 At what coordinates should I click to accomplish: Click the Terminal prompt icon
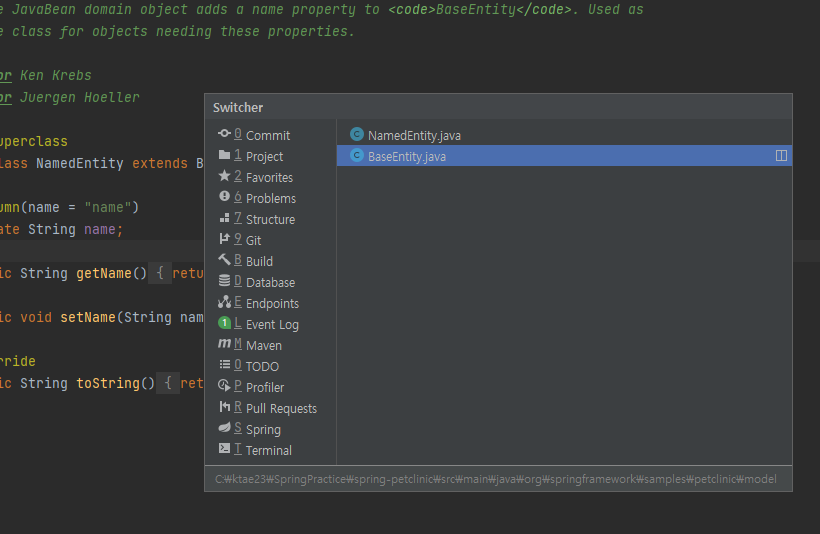pos(224,449)
